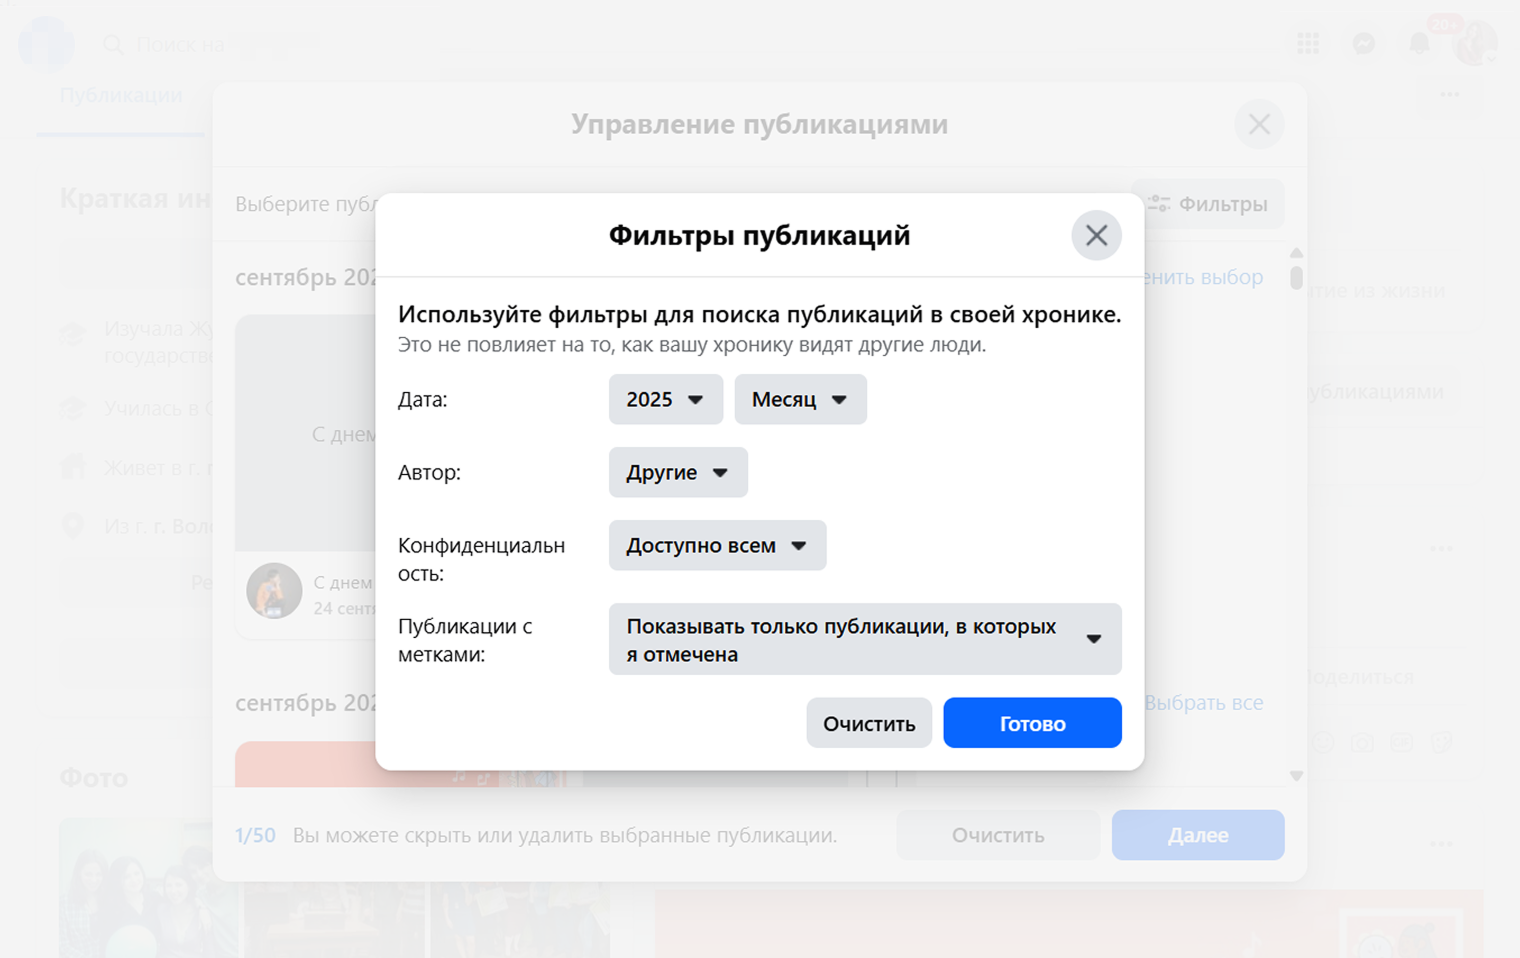Open the Доступно всем privacy dropdown
The height and width of the screenshot is (958, 1520).
pyautogui.click(x=717, y=545)
